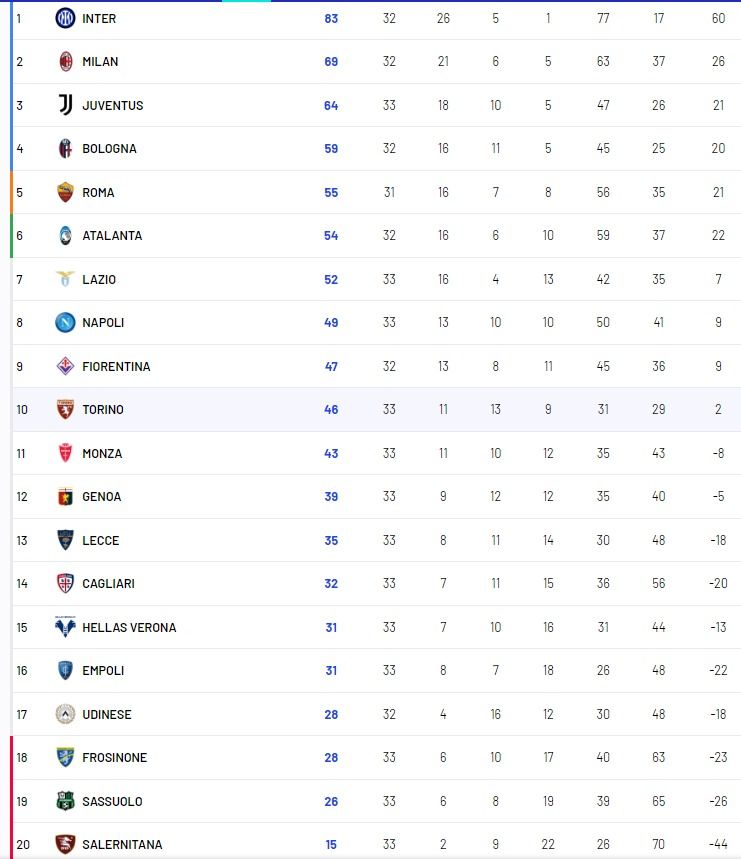Click the Fiorentina club crest
This screenshot has width=741, height=859.
tap(65, 366)
